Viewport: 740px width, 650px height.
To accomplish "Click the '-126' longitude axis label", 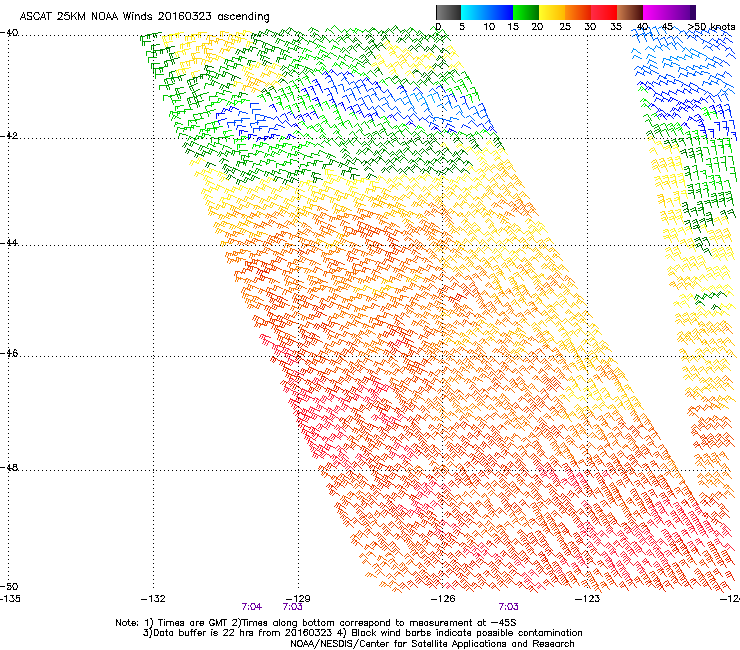I will 443,599.
